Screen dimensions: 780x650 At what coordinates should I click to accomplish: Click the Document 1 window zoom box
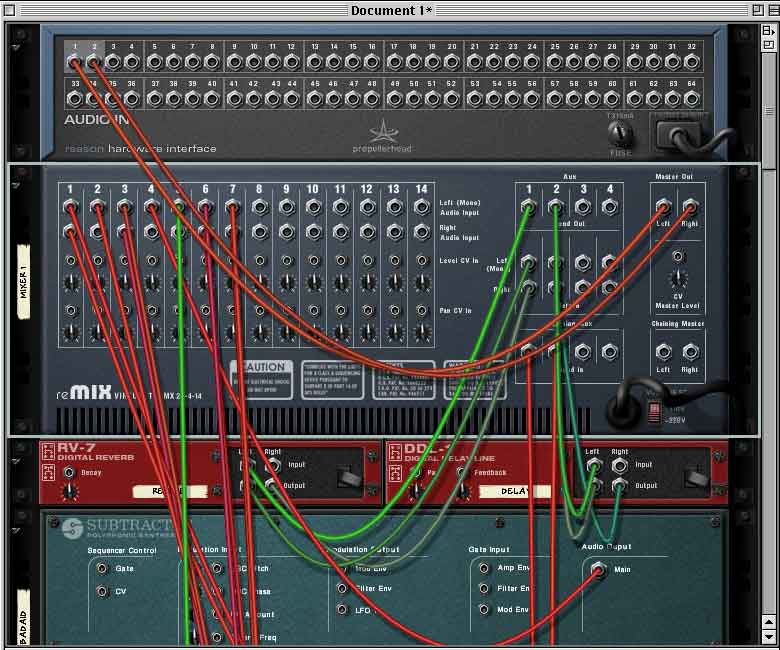pos(758,10)
